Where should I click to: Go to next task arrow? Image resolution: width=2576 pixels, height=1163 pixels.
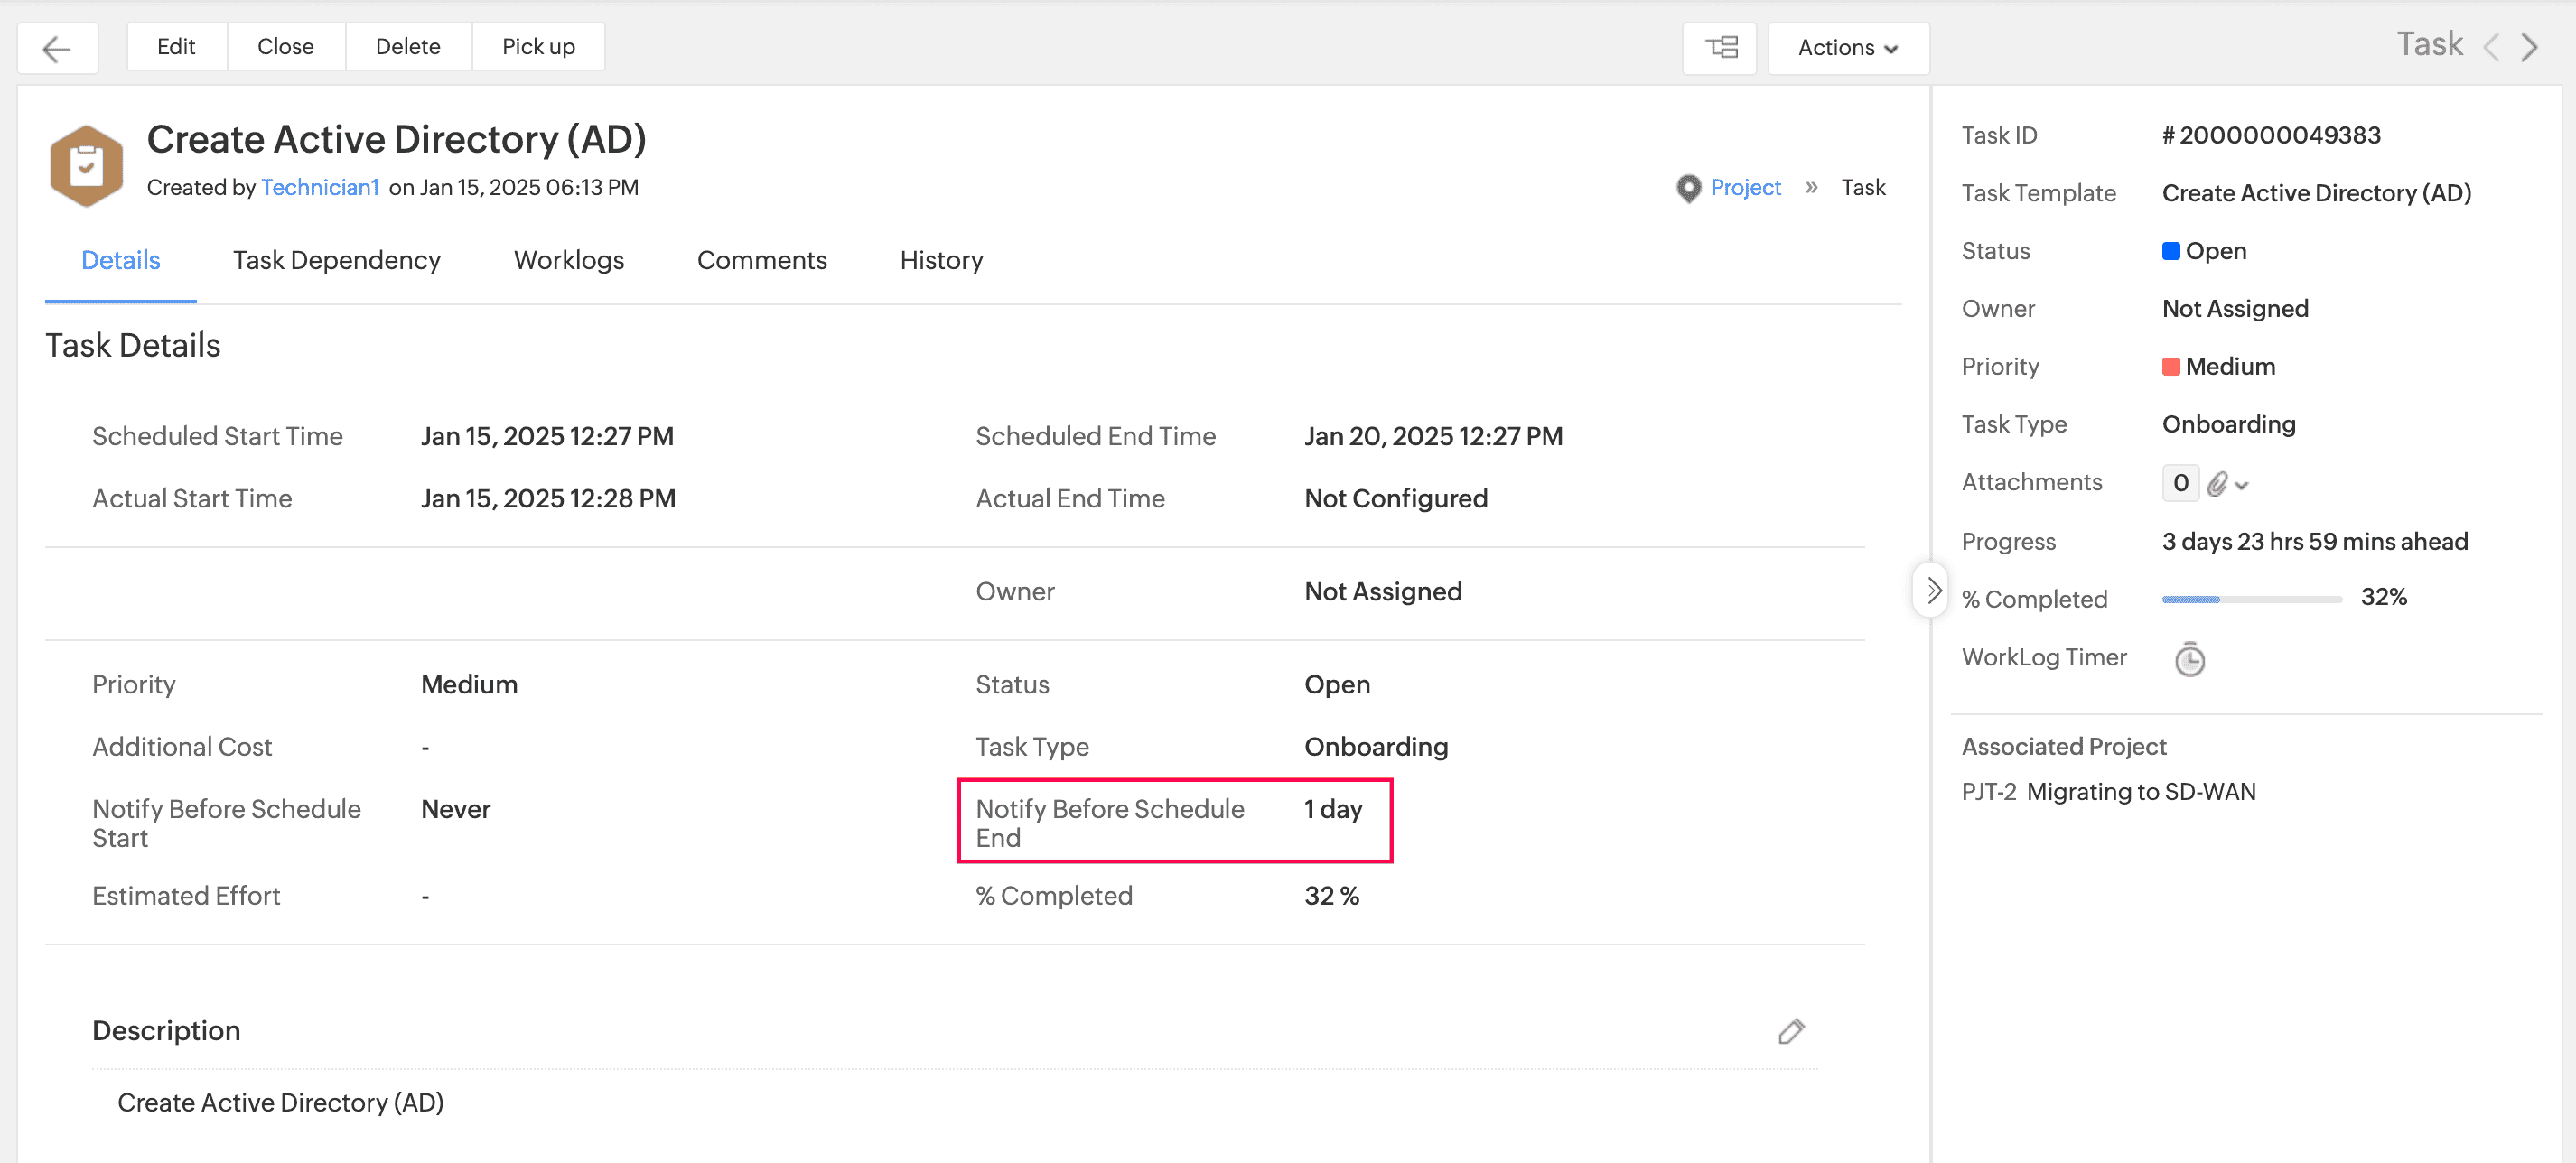coord(2530,47)
